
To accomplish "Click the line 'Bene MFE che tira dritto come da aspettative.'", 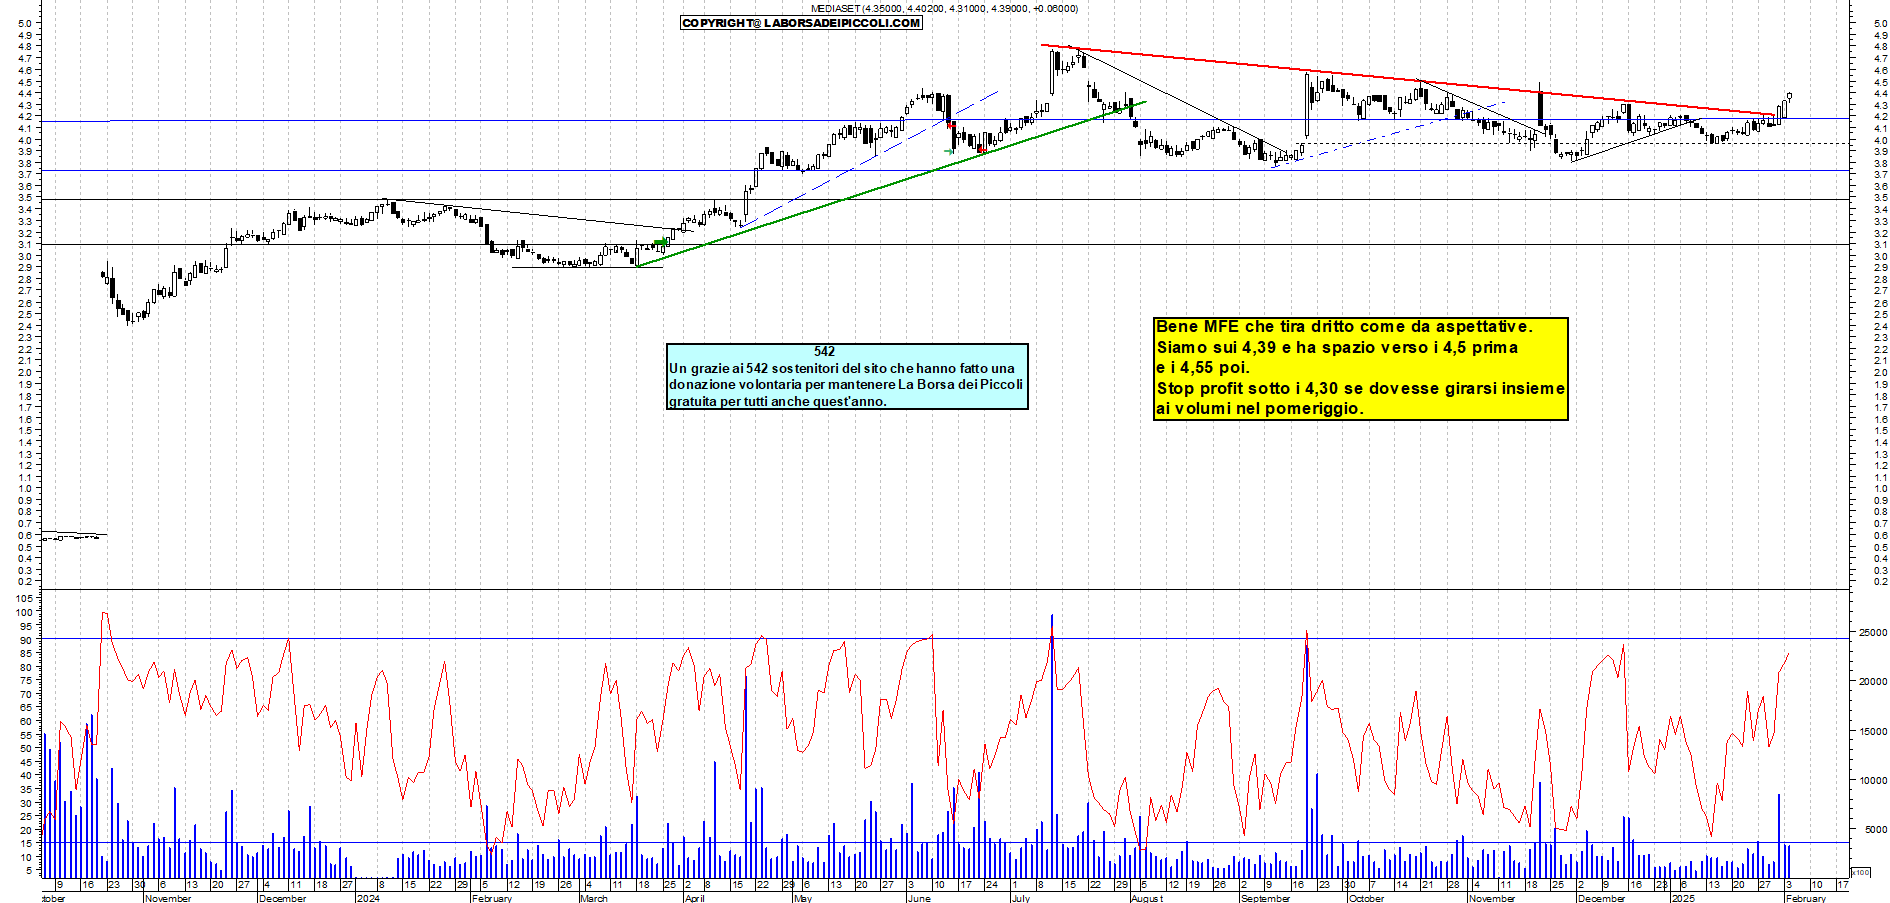I will [1344, 327].
